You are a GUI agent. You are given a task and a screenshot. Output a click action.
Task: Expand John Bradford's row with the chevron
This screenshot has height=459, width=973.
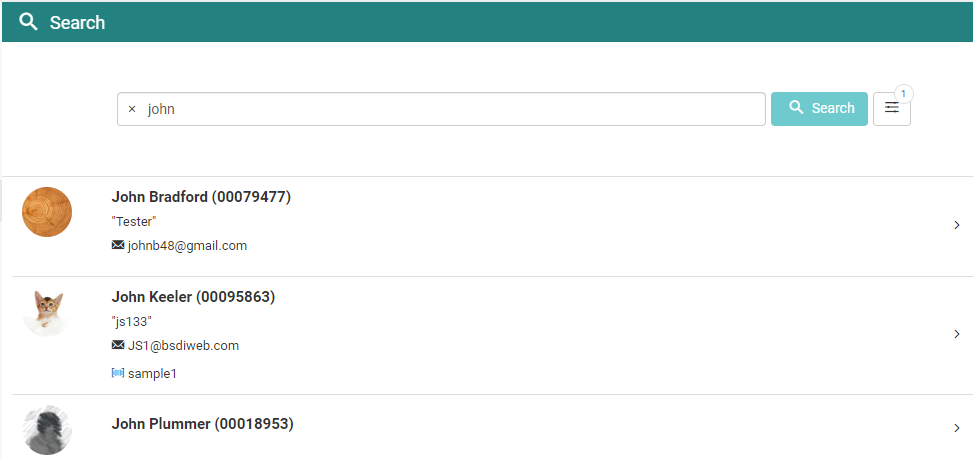pyautogui.click(x=956, y=226)
